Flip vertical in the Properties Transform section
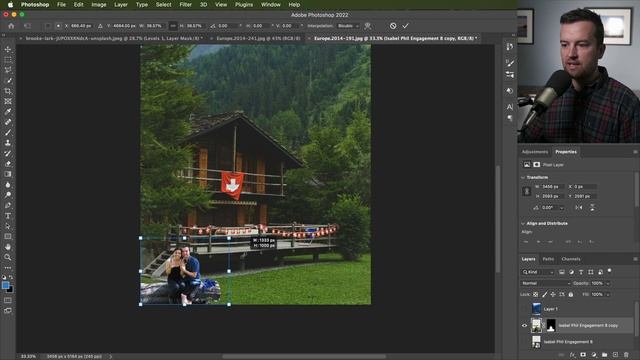This screenshot has width=640, height=360. pos(592,208)
